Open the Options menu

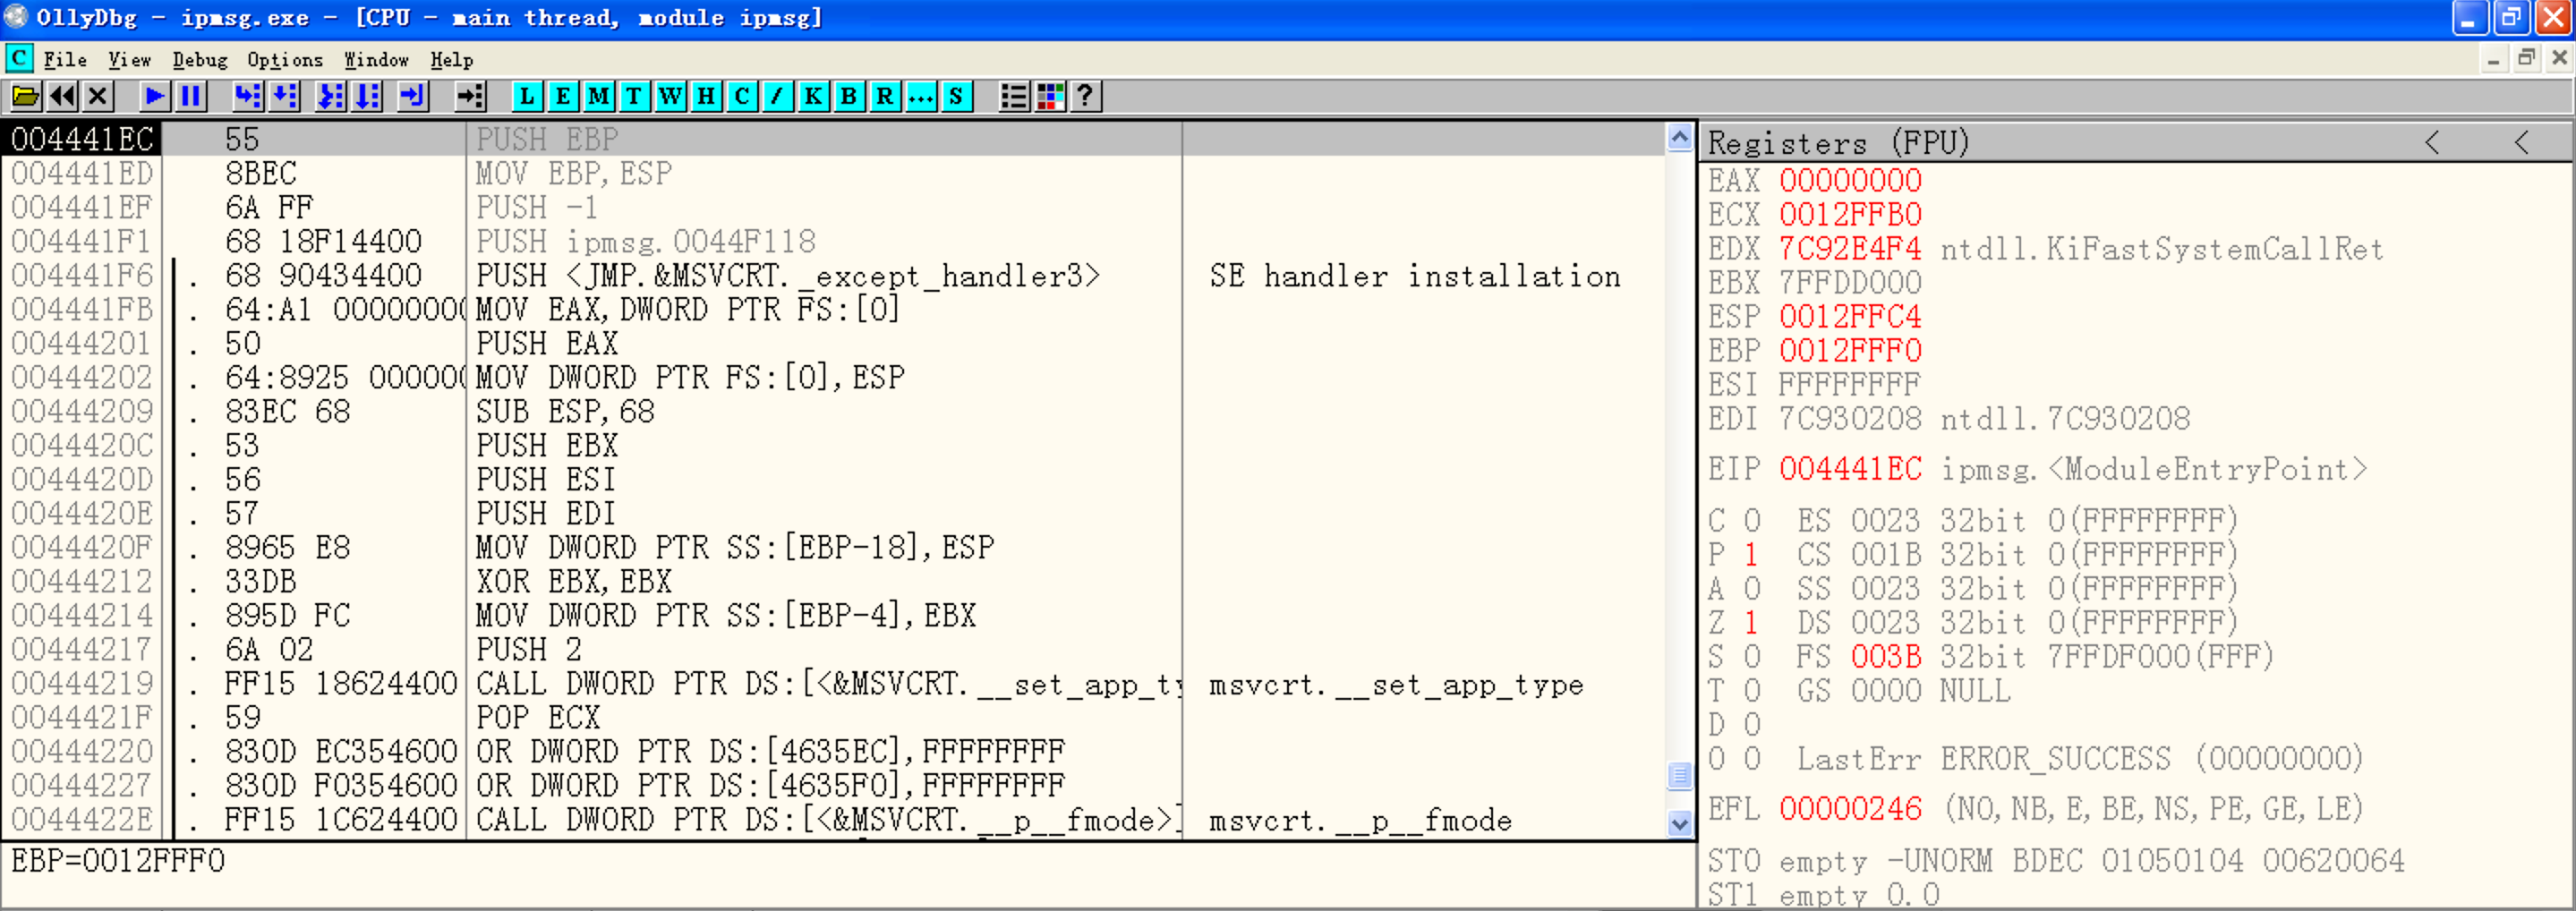point(285,60)
